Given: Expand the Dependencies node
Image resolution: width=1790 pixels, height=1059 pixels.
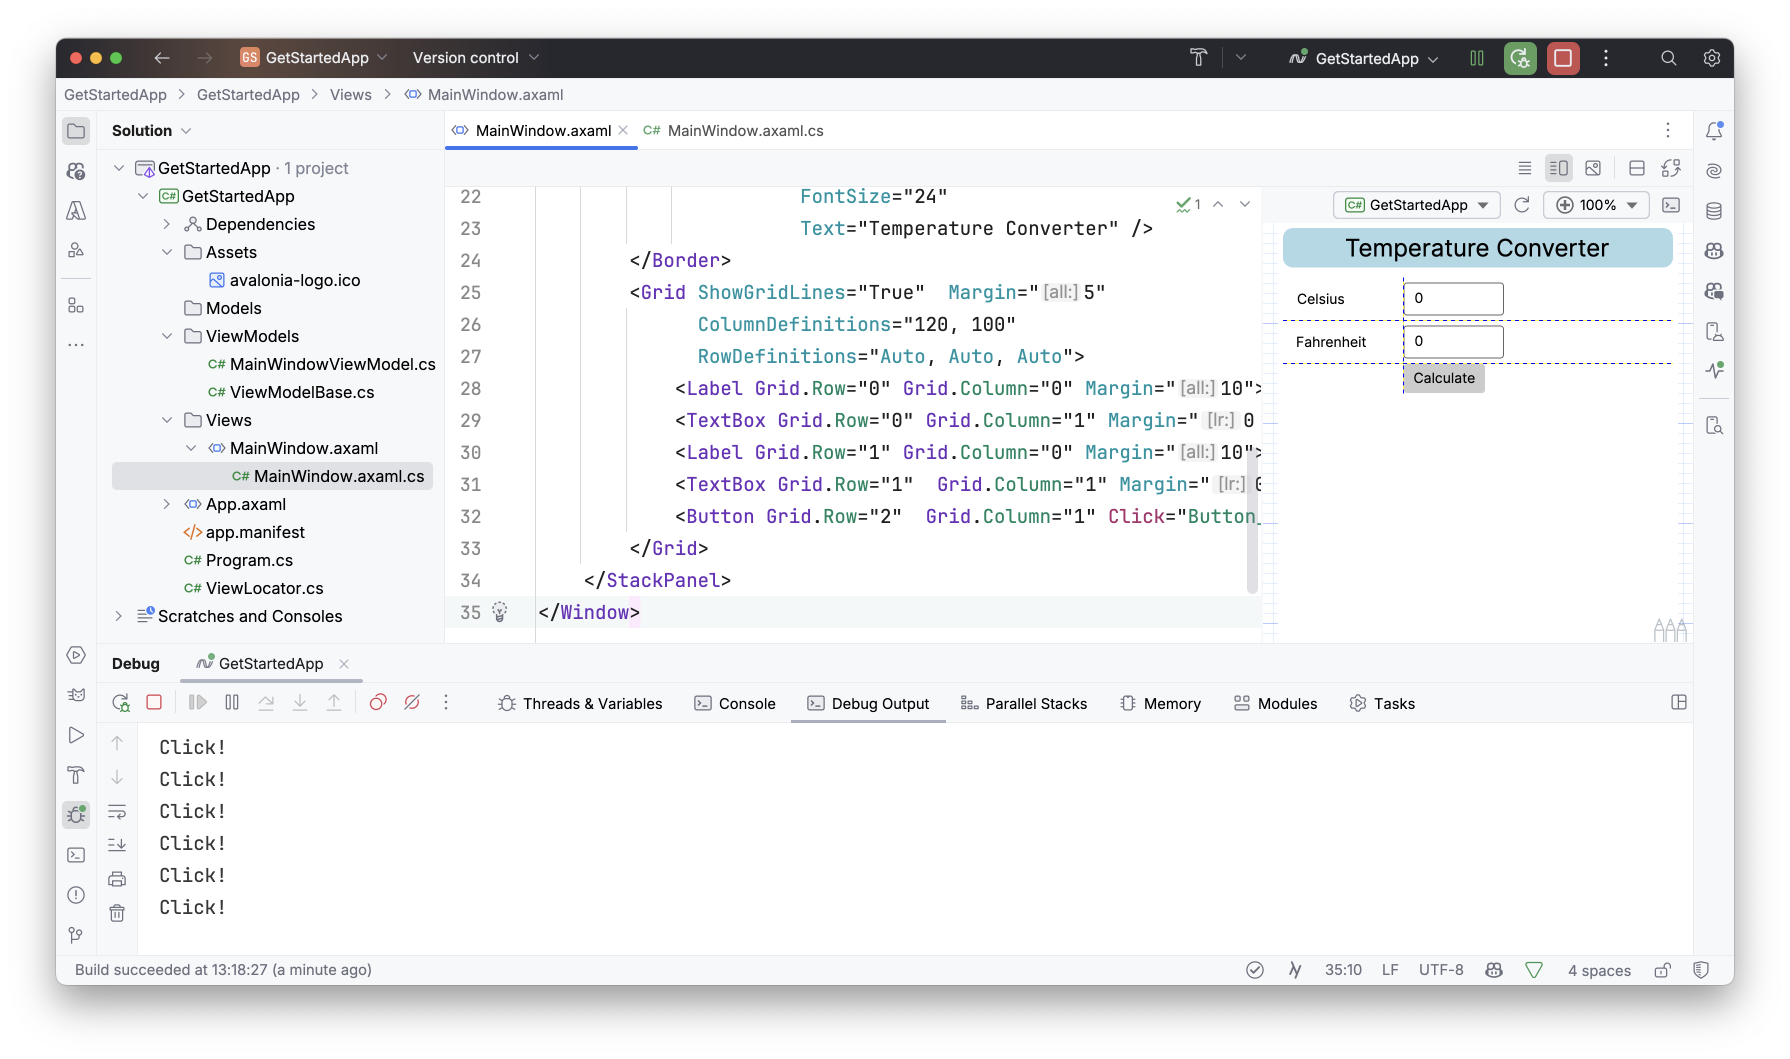Looking at the screenshot, I should tap(166, 224).
